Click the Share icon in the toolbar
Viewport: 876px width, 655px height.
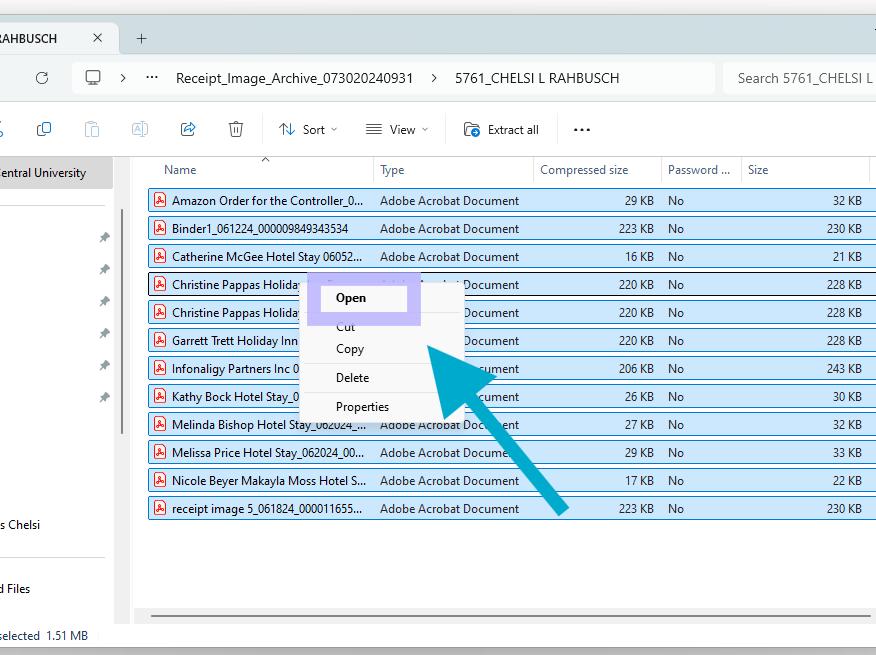(x=188, y=129)
